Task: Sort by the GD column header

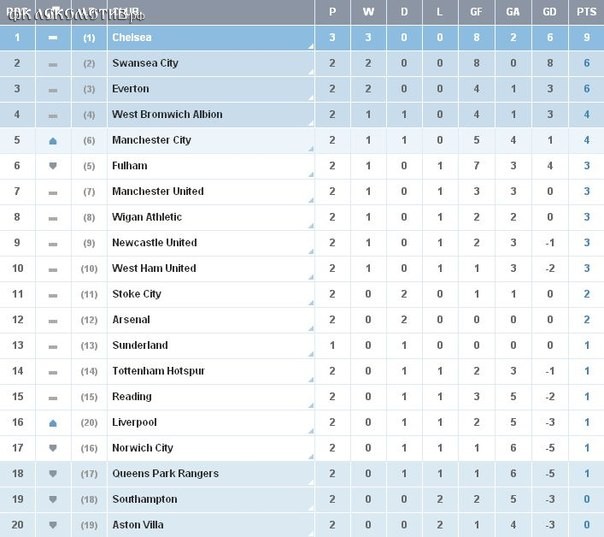Action: (x=546, y=12)
